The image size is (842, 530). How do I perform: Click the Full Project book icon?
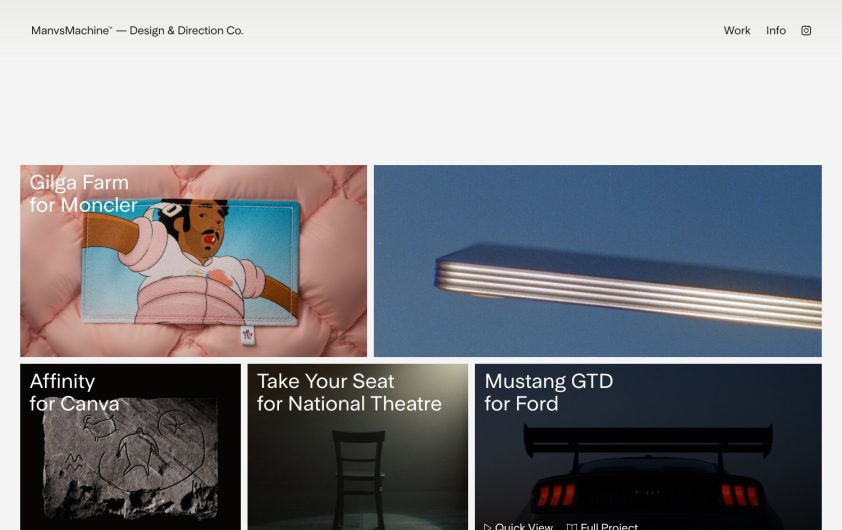click(572, 526)
